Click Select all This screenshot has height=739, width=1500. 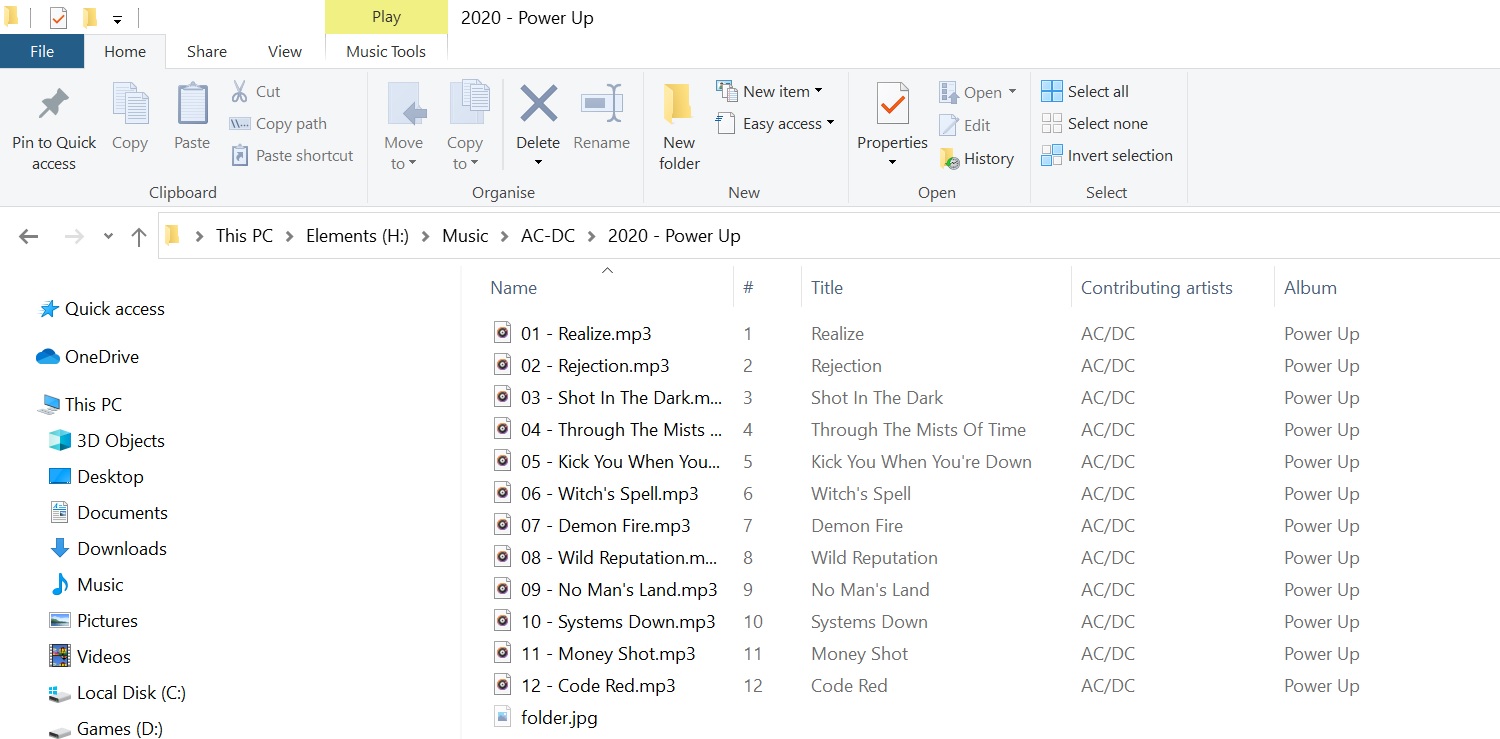click(1085, 92)
